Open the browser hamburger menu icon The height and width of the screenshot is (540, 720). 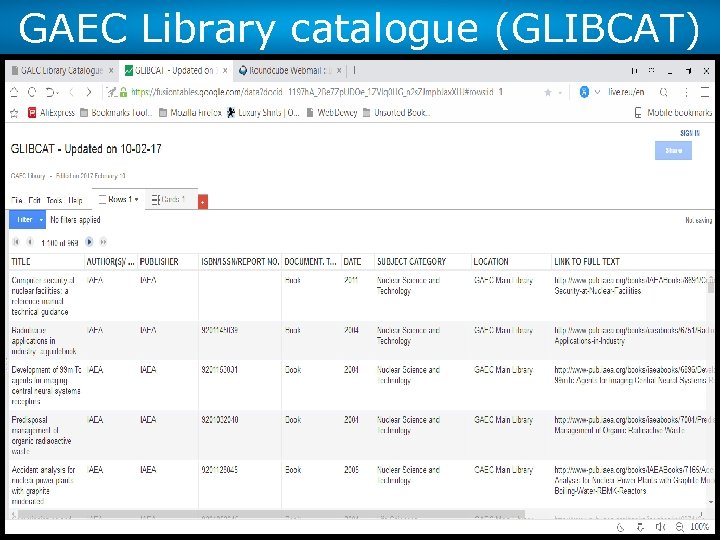(x=705, y=92)
